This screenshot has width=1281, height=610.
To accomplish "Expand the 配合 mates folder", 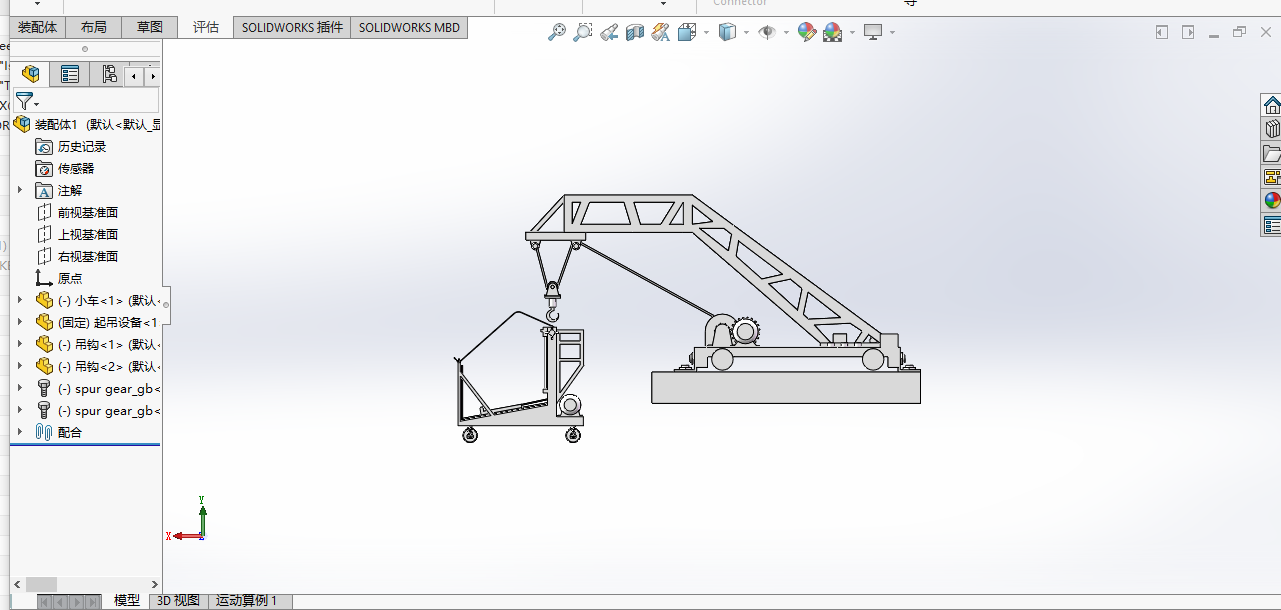I will tap(19, 432).
